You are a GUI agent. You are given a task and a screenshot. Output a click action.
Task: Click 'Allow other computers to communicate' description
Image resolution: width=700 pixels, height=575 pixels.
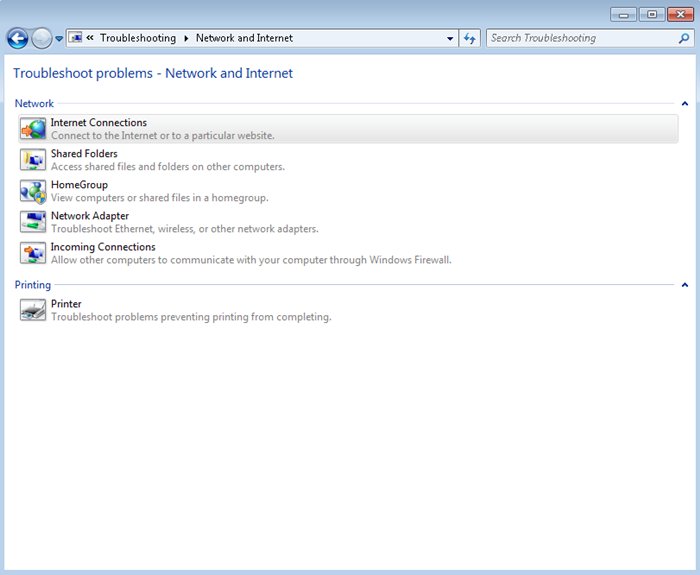click(251, 260)
